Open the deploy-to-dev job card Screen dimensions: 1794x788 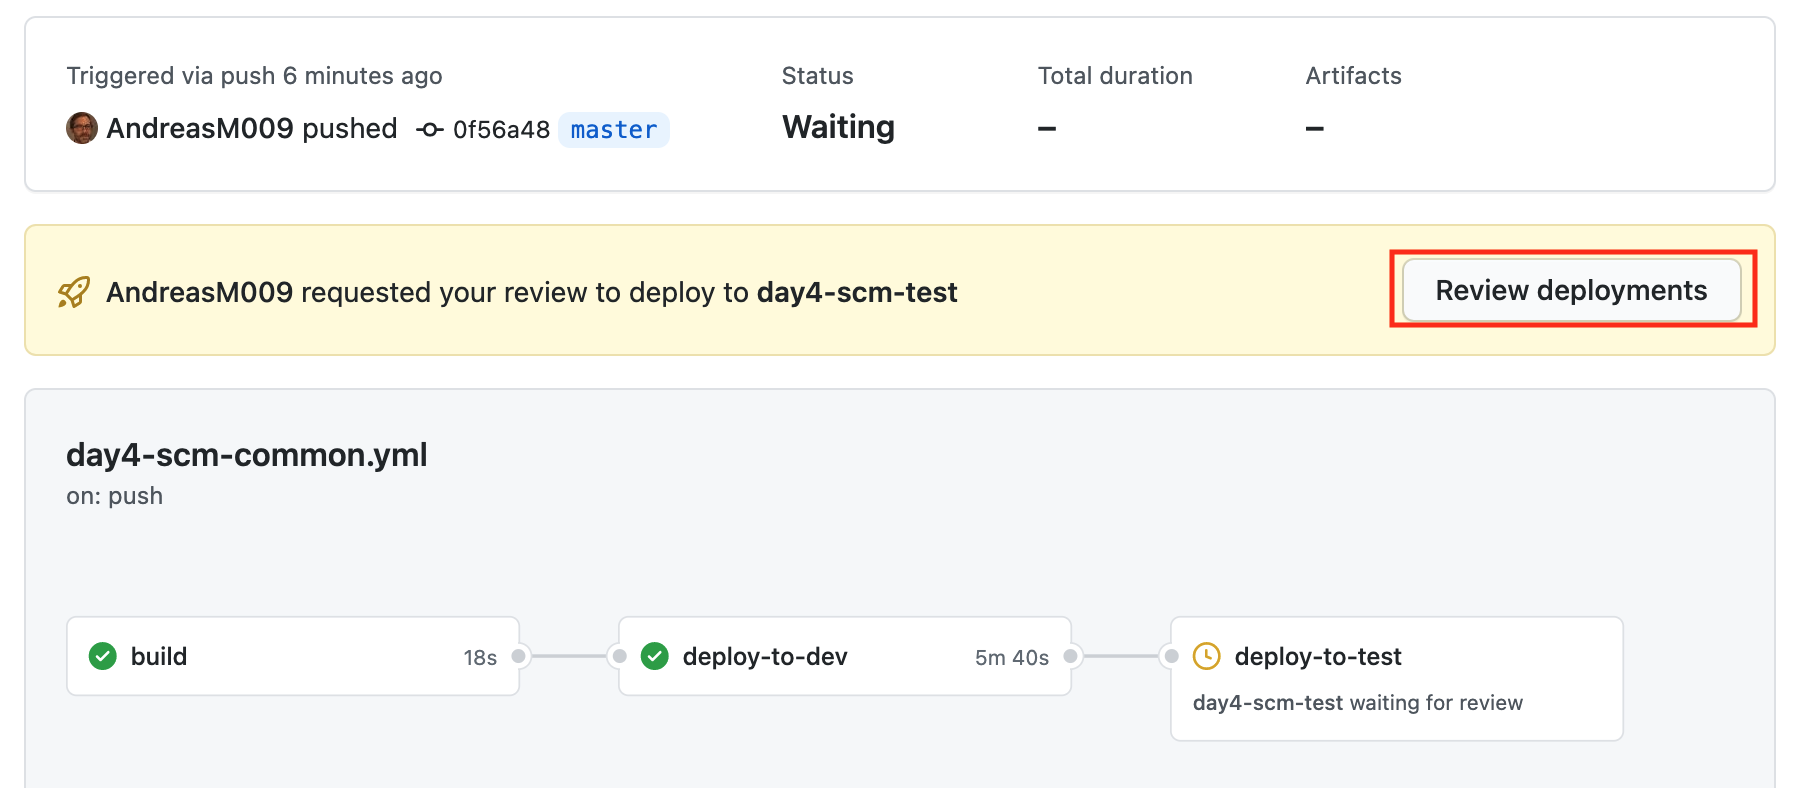[845, 656]
